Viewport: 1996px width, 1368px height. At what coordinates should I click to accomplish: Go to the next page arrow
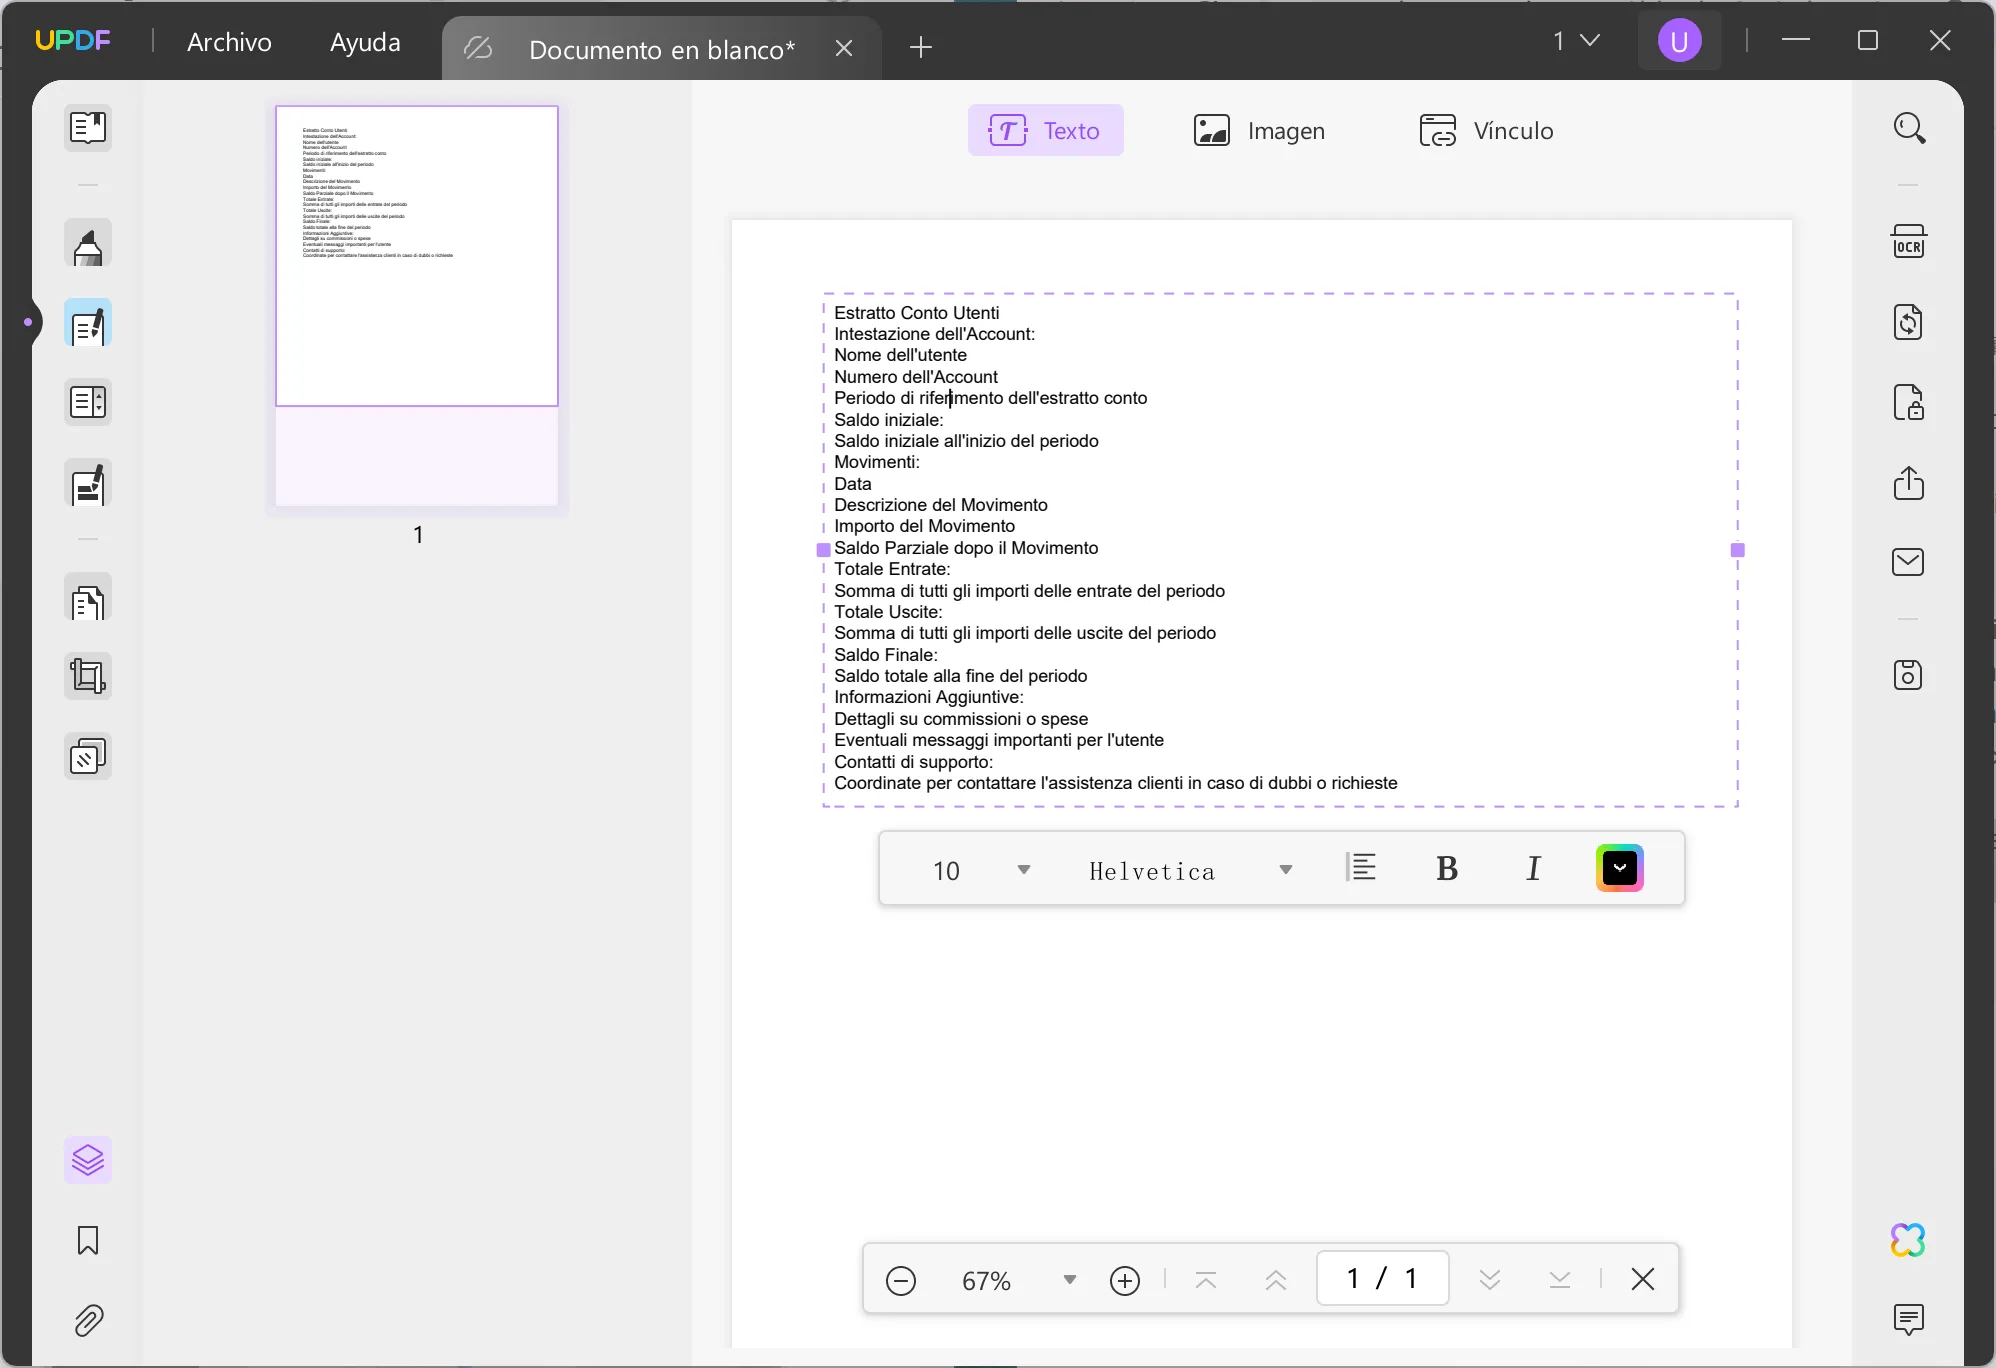point(1490,1280)
